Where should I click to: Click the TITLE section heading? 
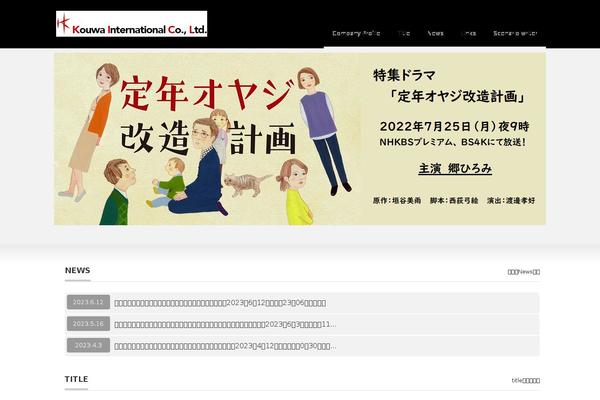(x=77, y=379)
